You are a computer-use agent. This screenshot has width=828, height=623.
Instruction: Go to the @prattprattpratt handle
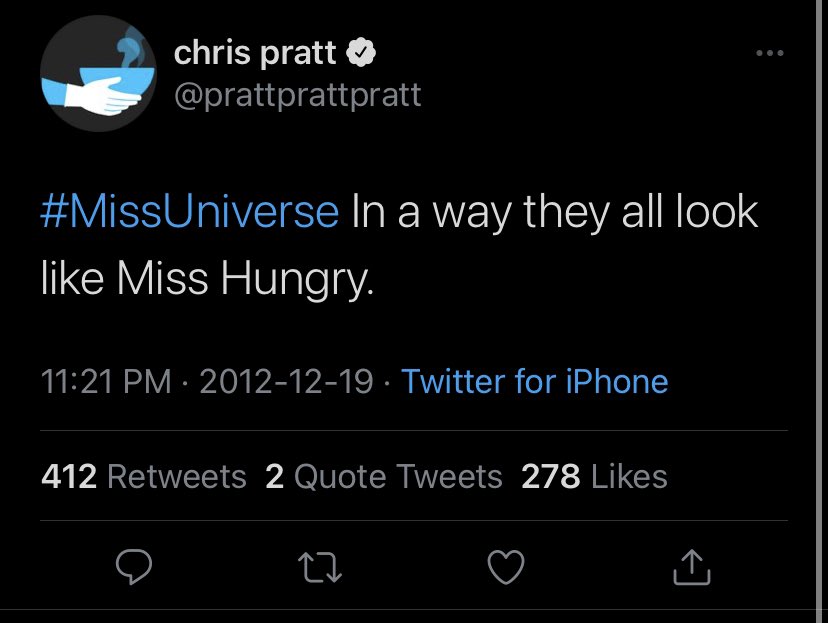tap(297, 95)
